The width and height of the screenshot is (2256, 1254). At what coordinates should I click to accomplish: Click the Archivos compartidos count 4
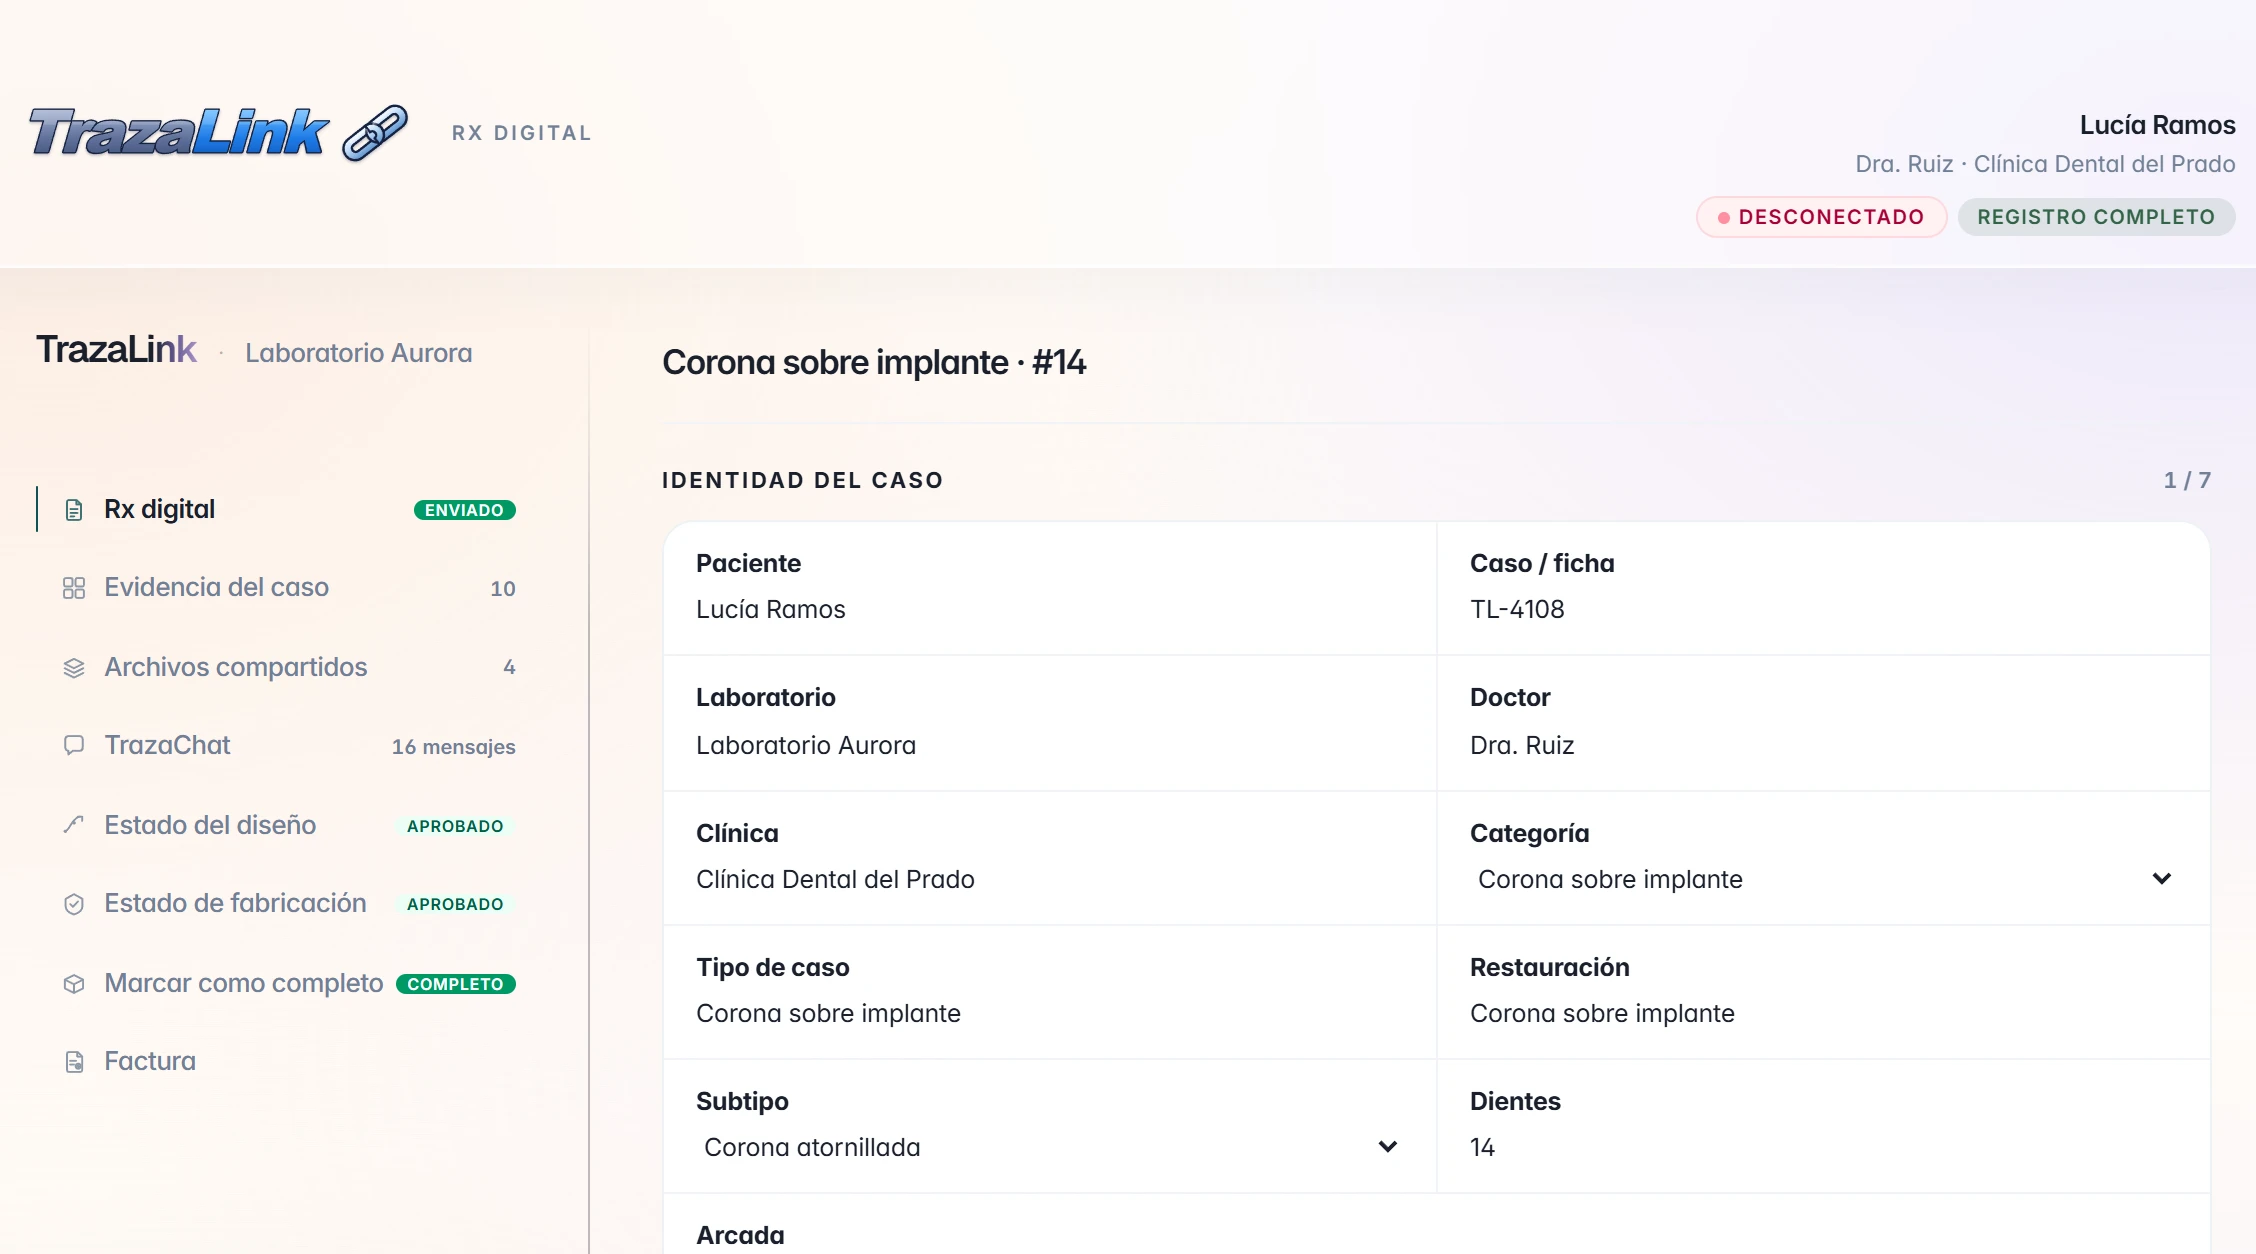click(509, 667)
